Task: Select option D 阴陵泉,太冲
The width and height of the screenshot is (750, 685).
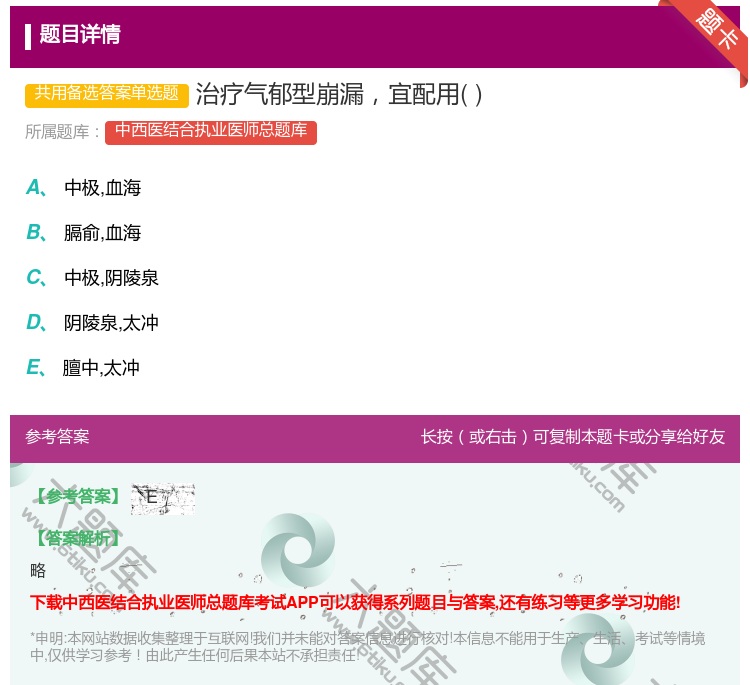Action: [92, 323]
